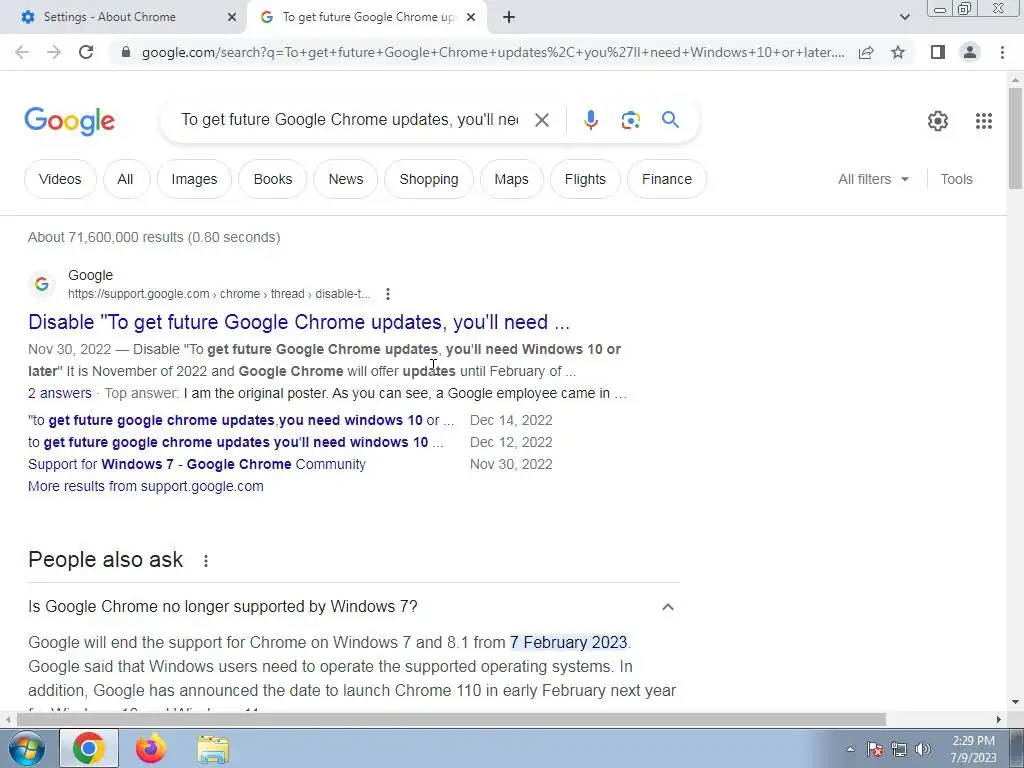Bookmark this tab with the star icon
Viewport: 1024px width, 768px height.
[898, 52]
